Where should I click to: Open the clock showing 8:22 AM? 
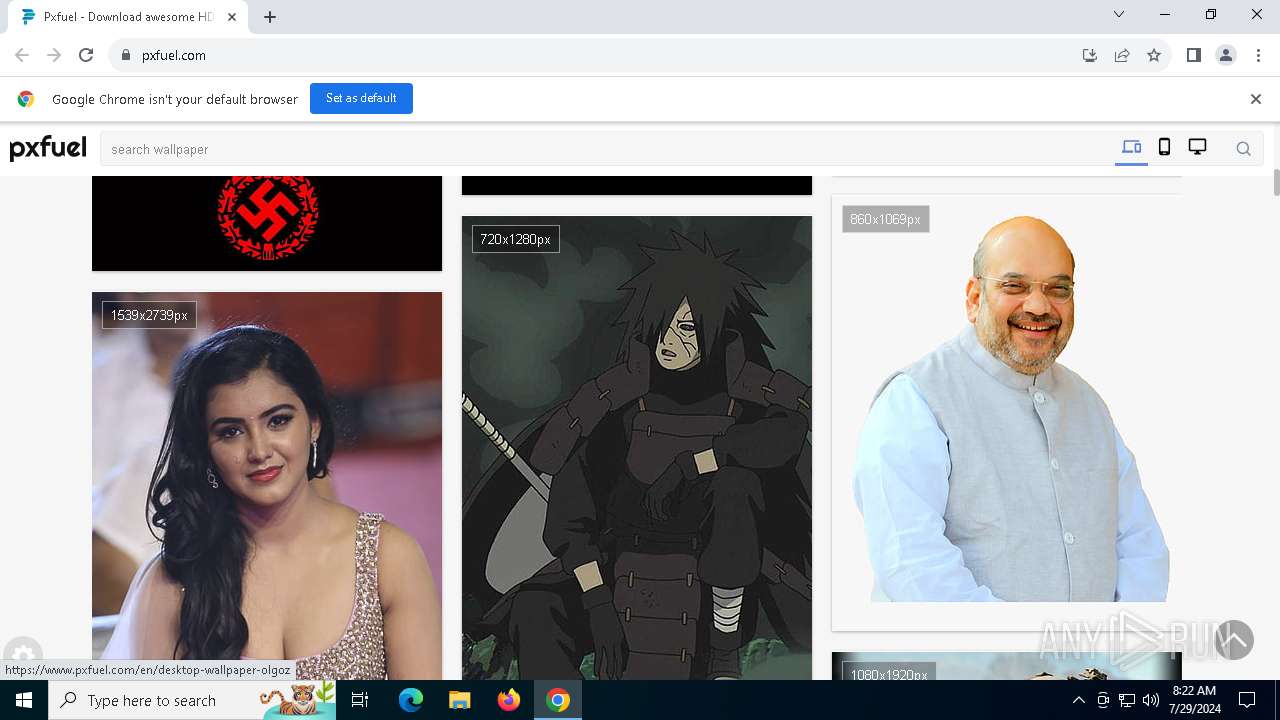(1194, 700)
